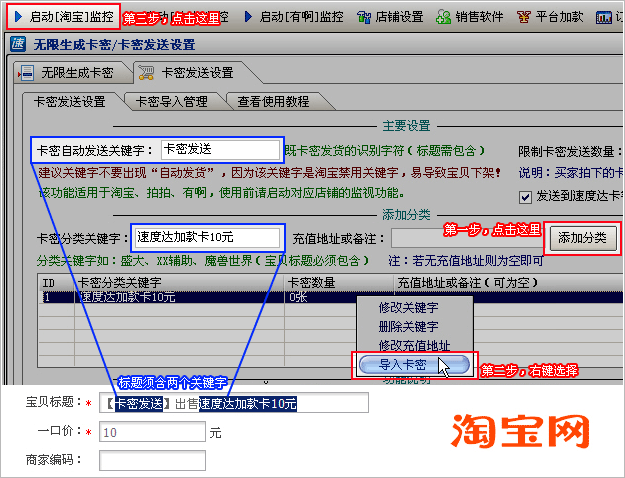The width and height of the screenshot is (625, 478).
Task: Click the 充值地址或备注 column header
Action: pos(509,283)
